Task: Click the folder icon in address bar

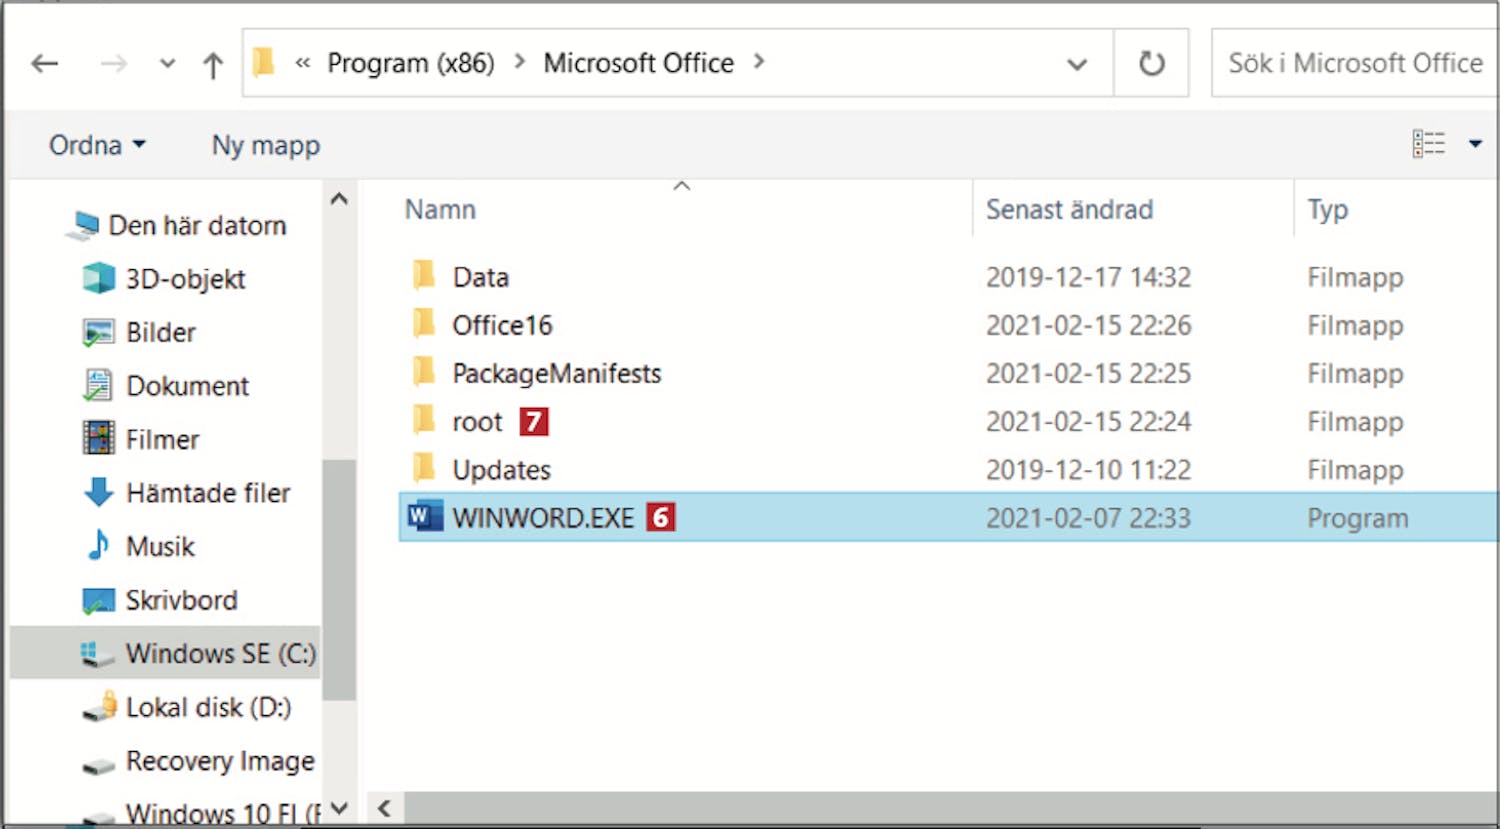Action: 264,63
